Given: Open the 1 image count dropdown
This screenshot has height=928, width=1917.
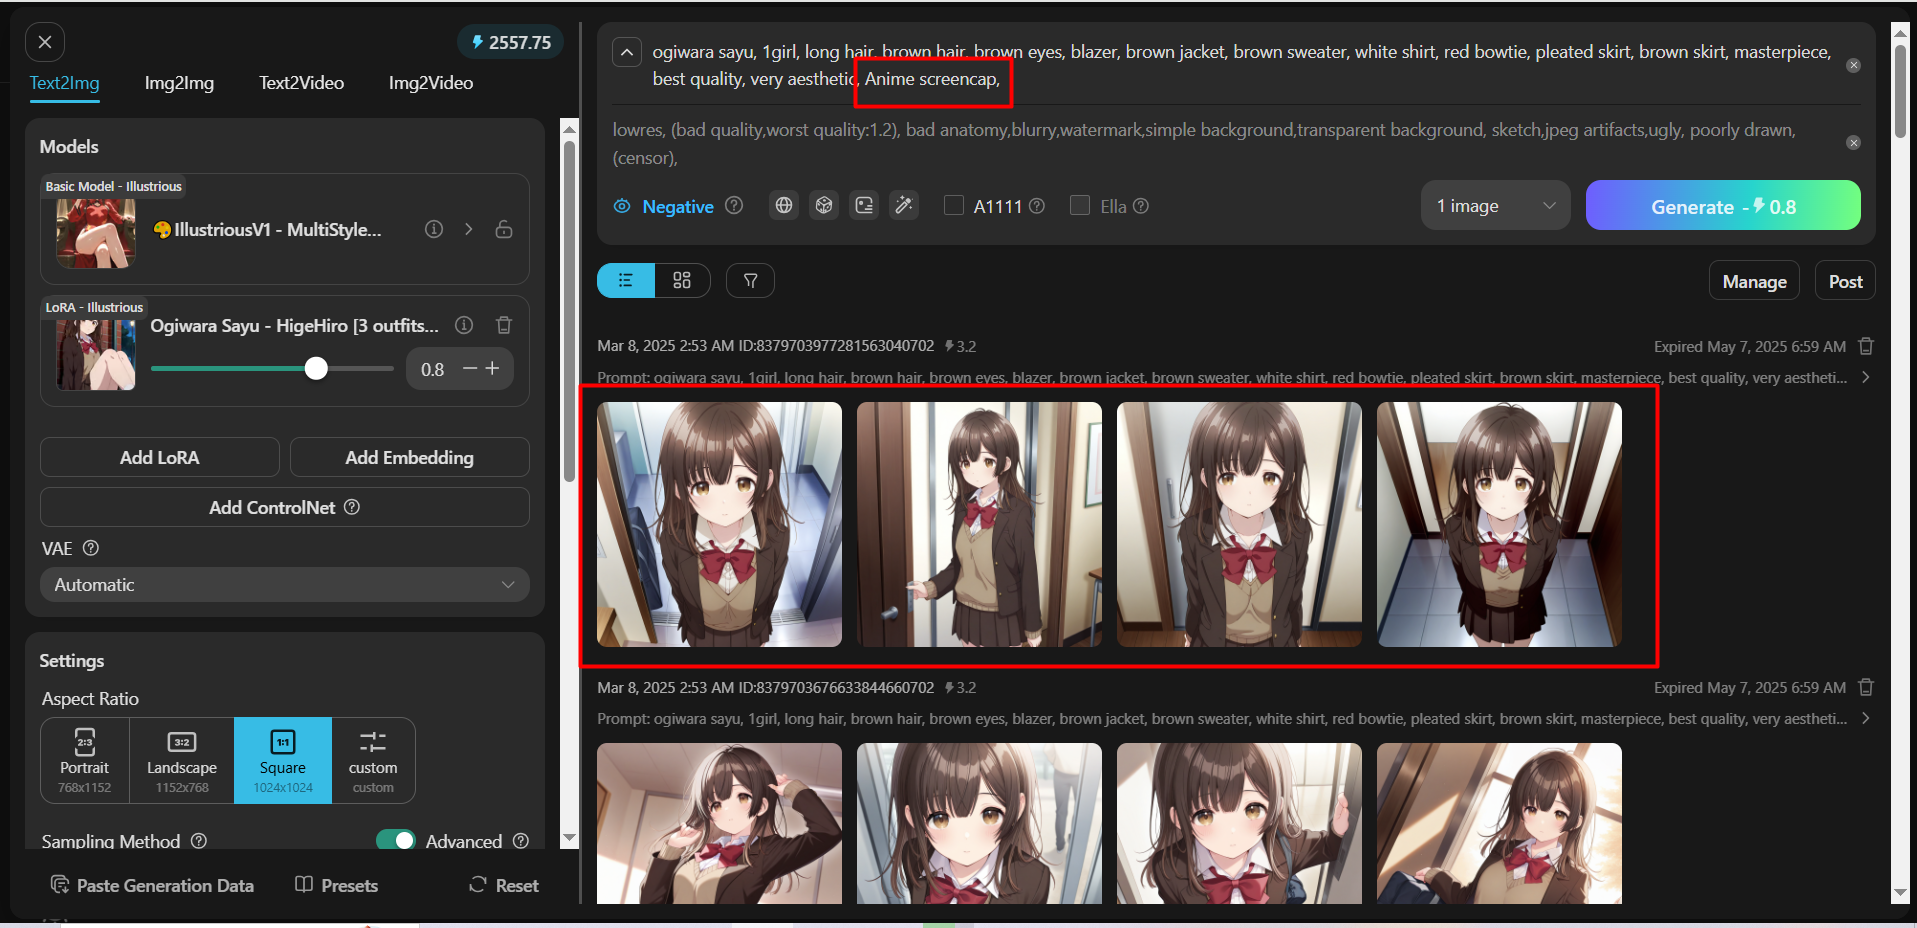Looking at the screenshot, I should pos(1496,205).
